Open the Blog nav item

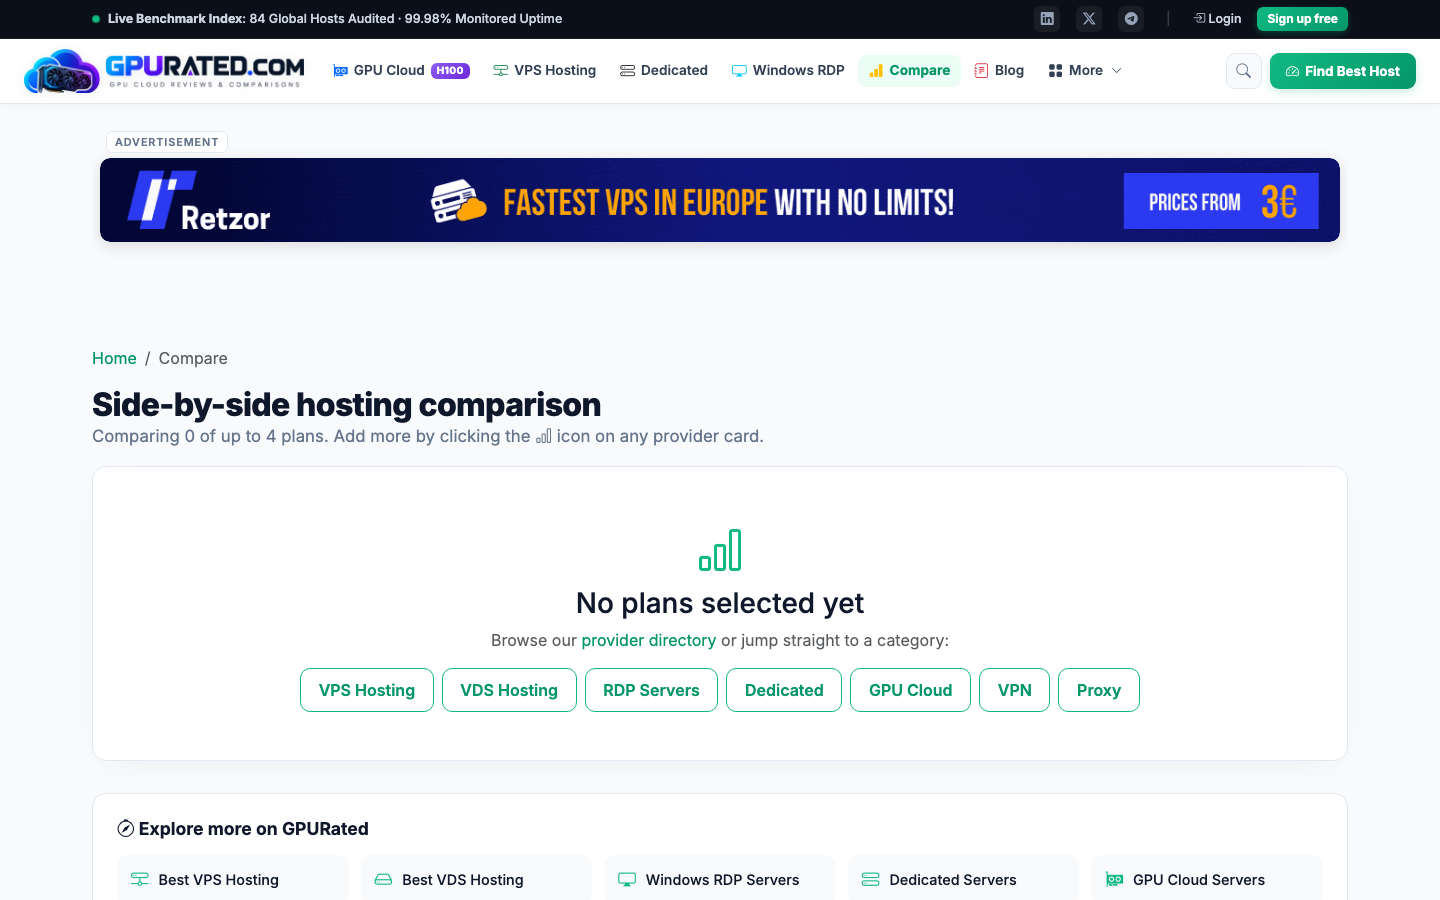coord(999,70)
